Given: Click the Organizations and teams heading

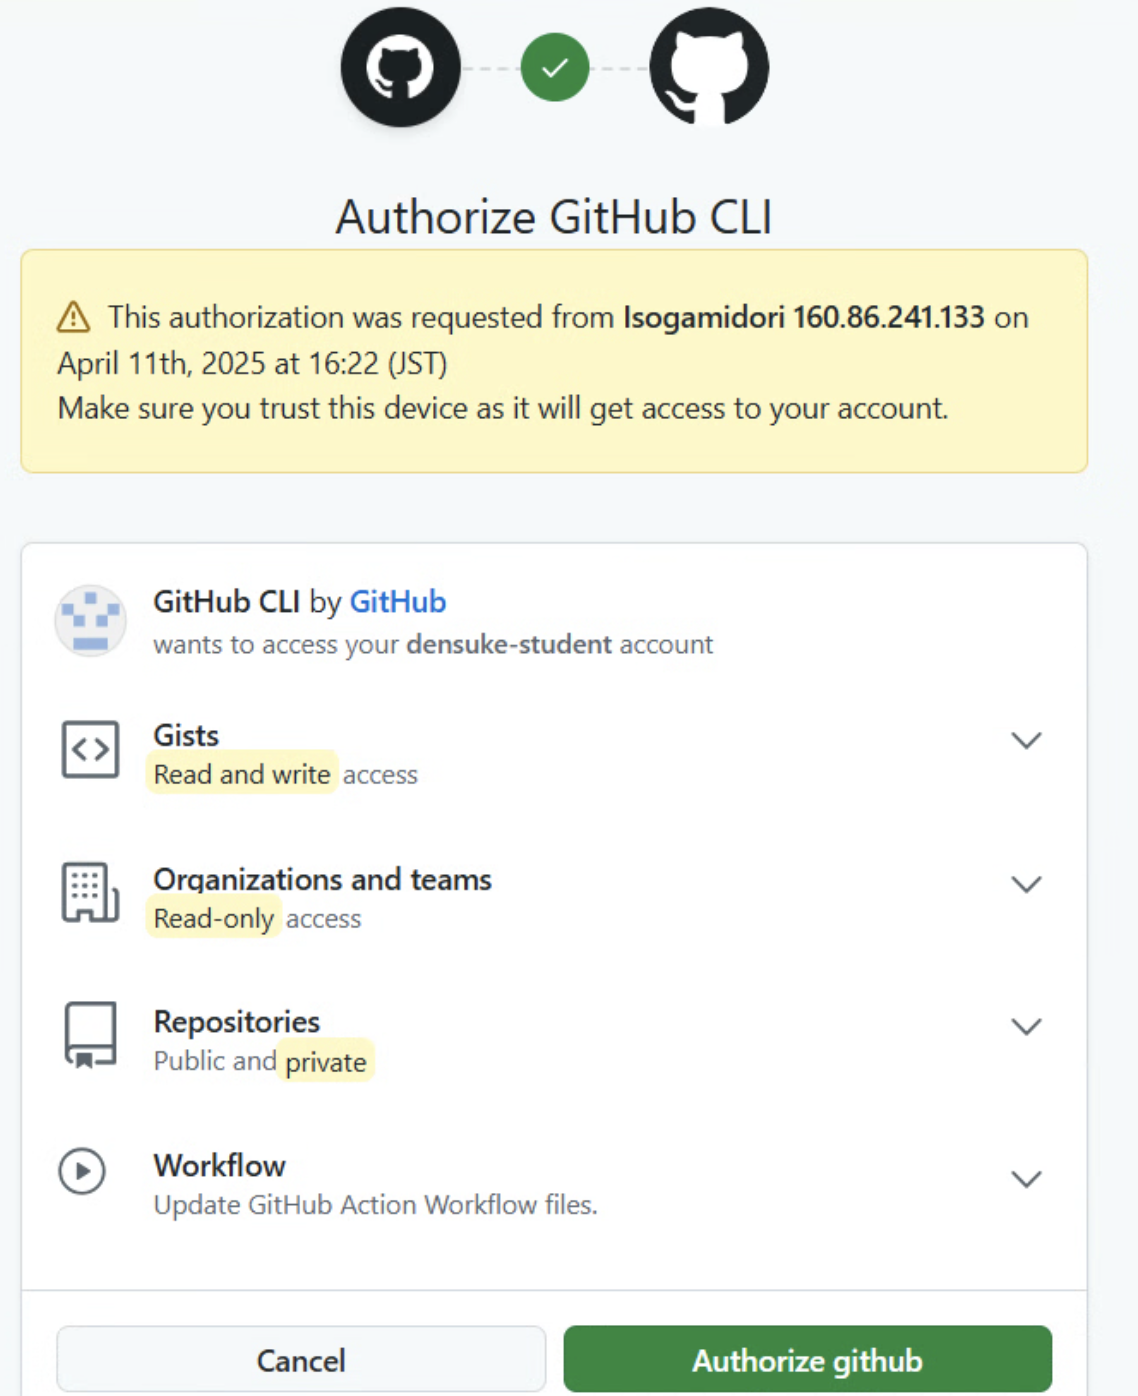Looking at the screenshot, I should click(322, 880).
